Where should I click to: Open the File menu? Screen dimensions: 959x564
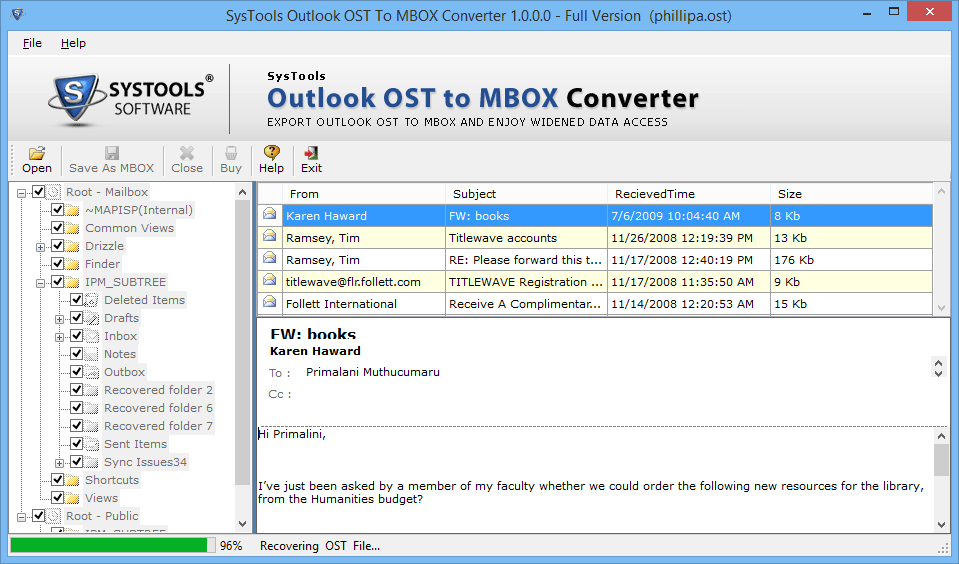pos(32,43)
